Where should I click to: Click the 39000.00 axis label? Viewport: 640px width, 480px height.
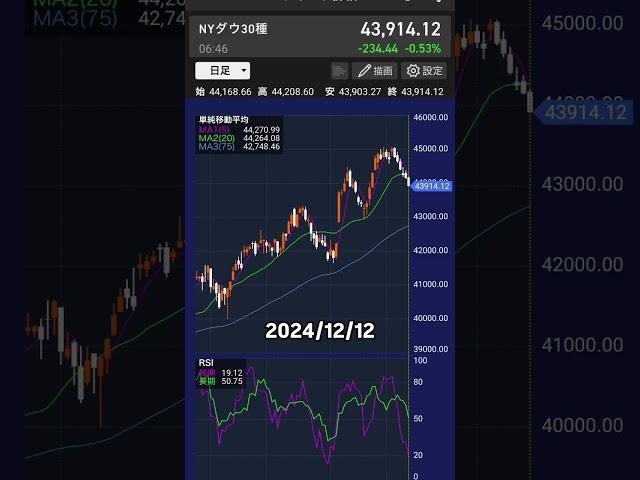431,349
